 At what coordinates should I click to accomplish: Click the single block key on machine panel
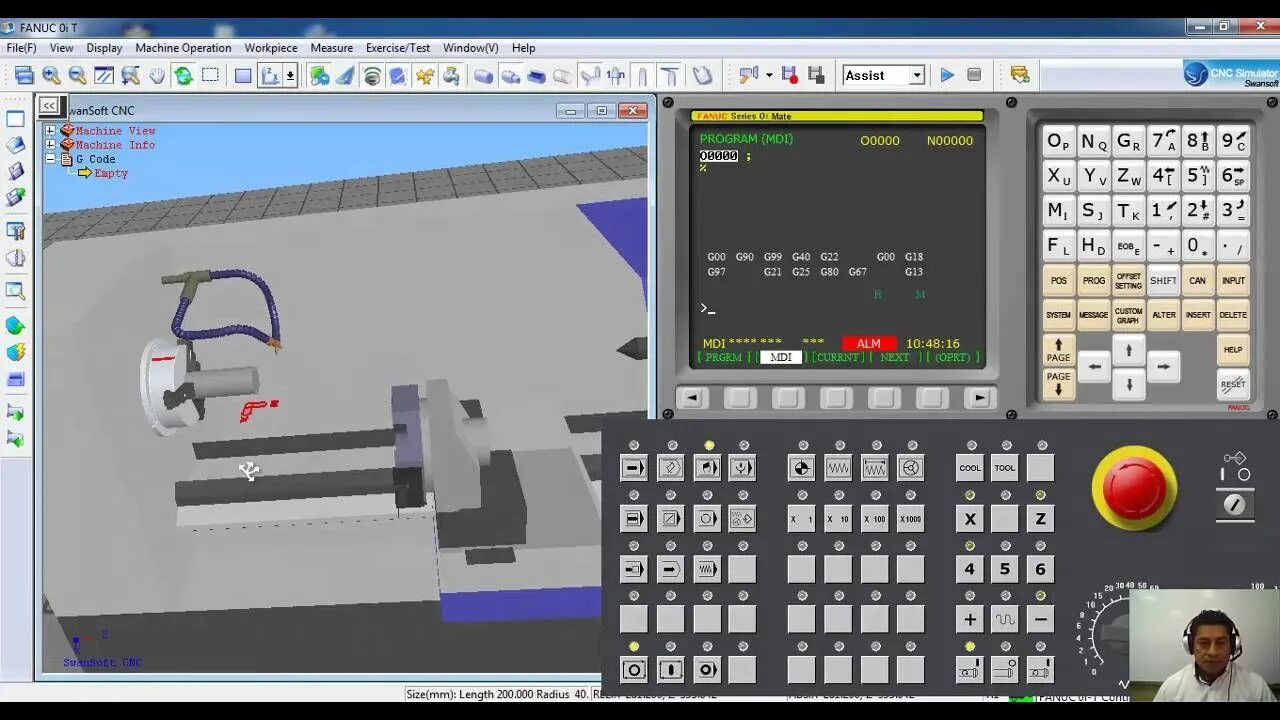tap(634, 518)
